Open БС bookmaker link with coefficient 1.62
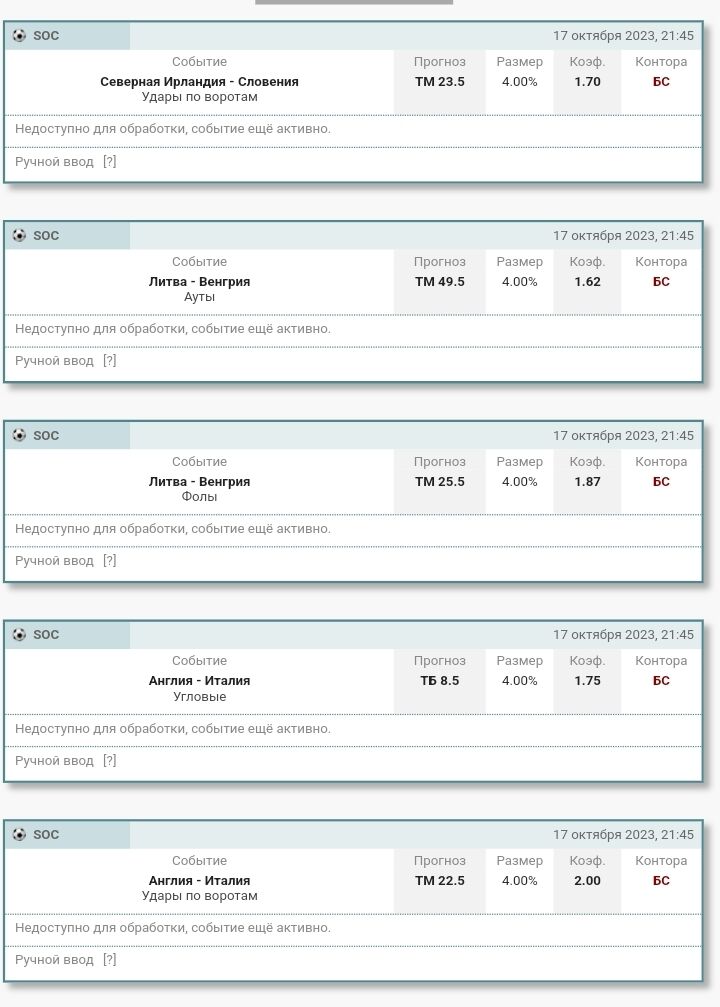Screen dimensions: 720x1007 (661, 282)
